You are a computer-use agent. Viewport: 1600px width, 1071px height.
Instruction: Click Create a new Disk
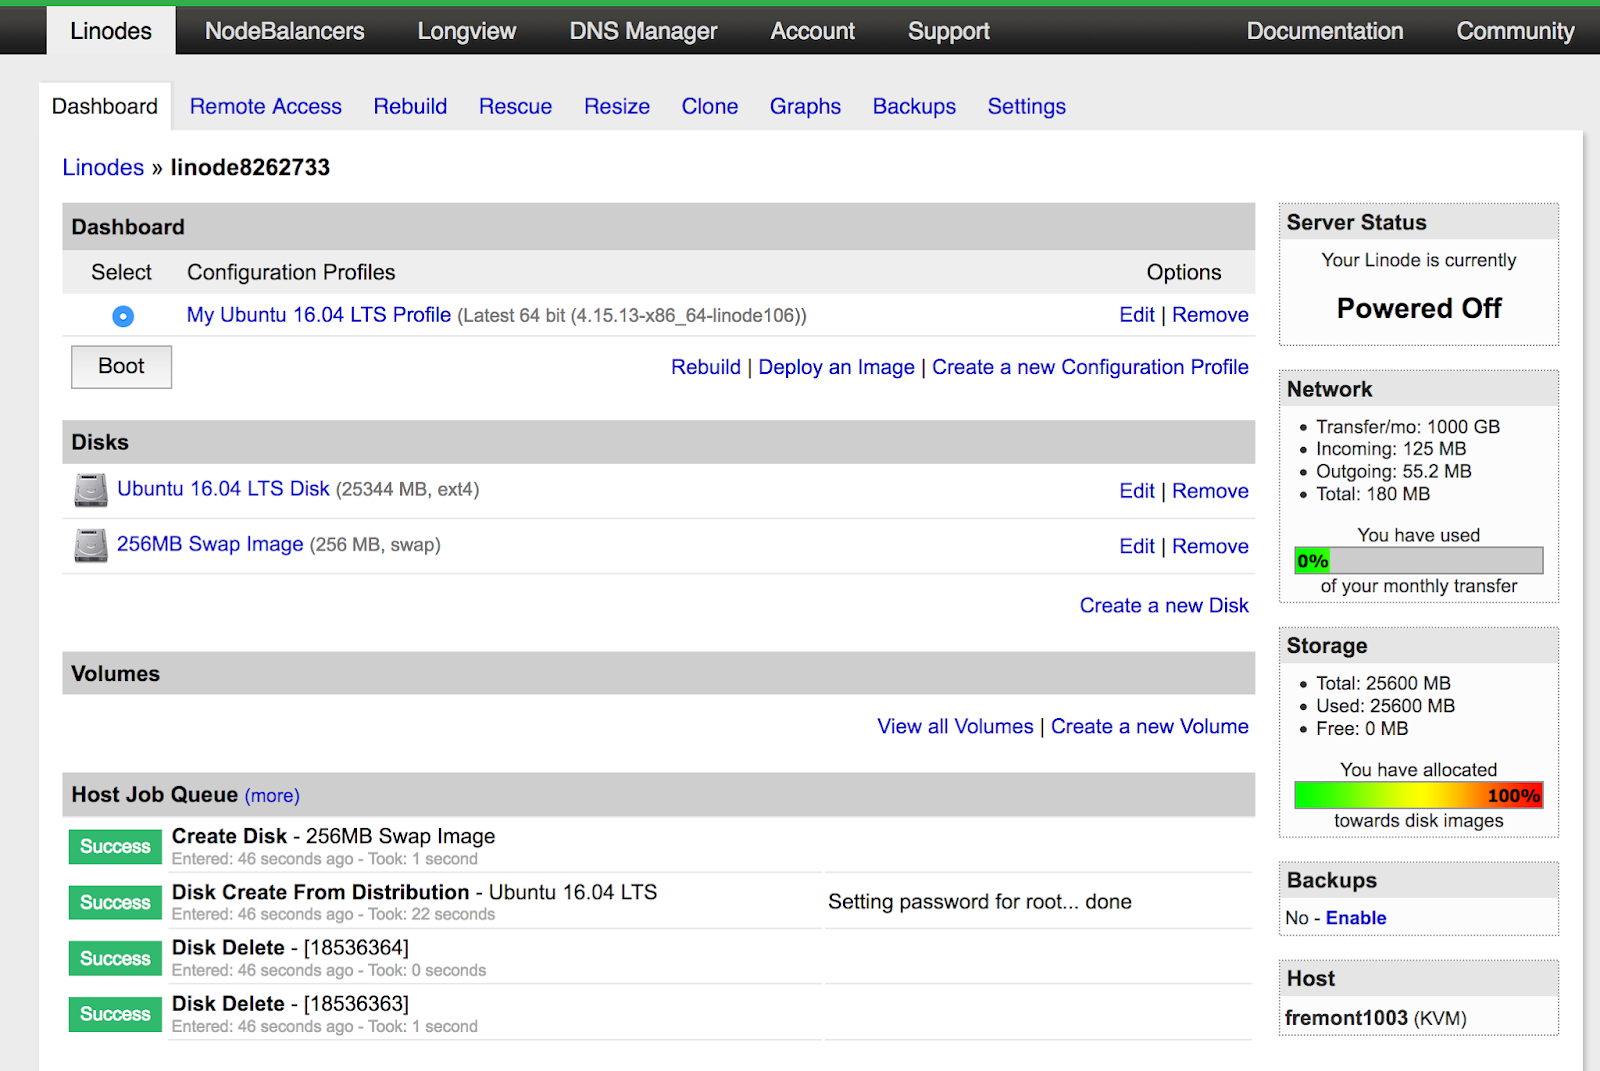pos(1164,605)
